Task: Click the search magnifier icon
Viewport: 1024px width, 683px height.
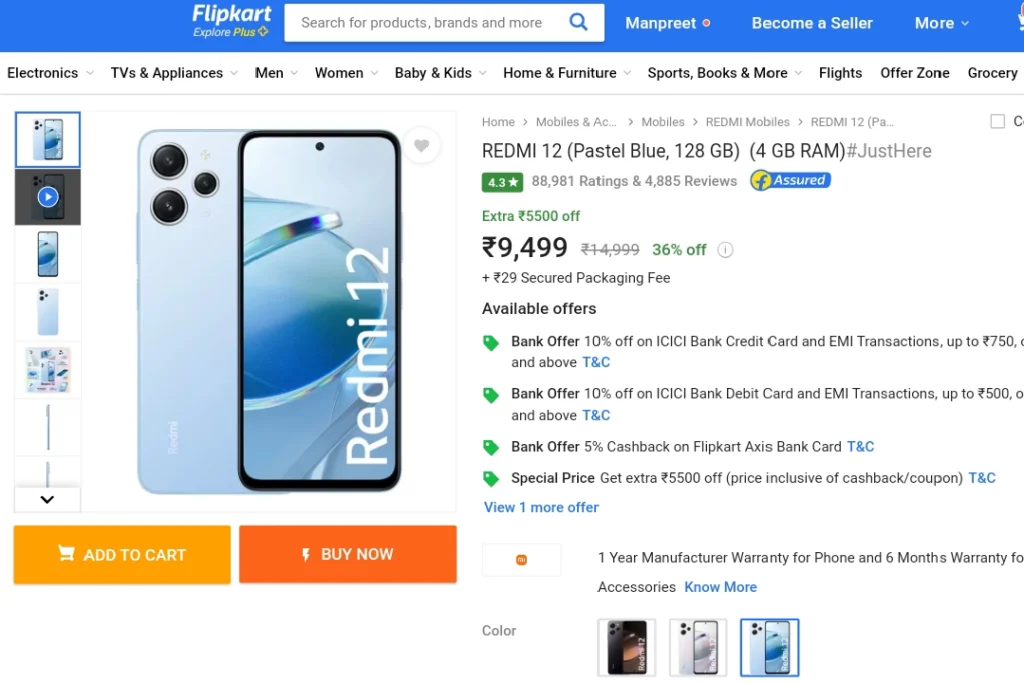Action: [578, 22]
